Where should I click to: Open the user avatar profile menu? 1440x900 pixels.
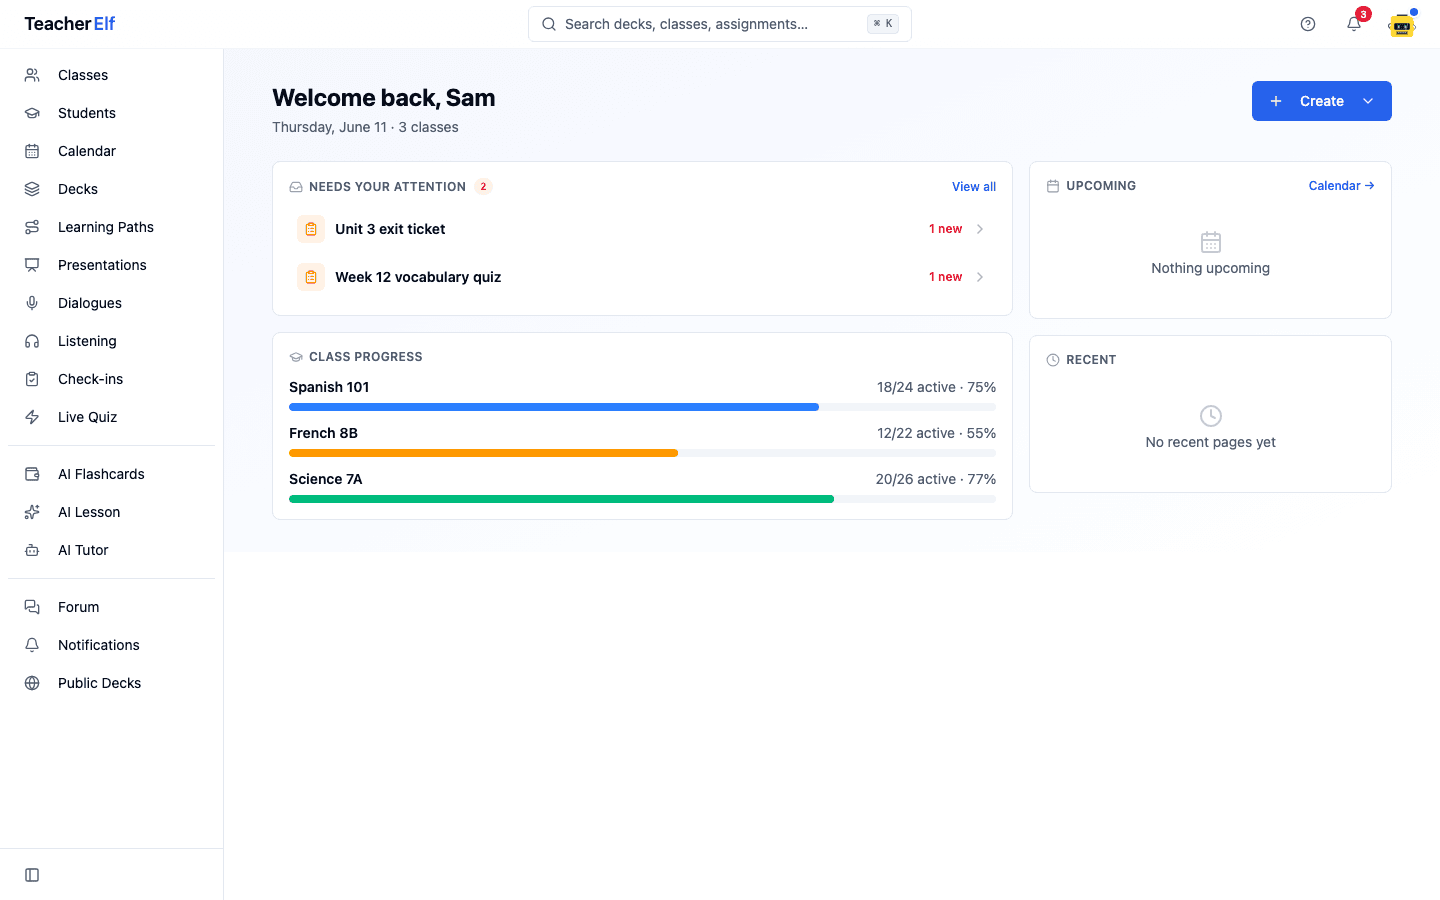(x=1402, y=24)
